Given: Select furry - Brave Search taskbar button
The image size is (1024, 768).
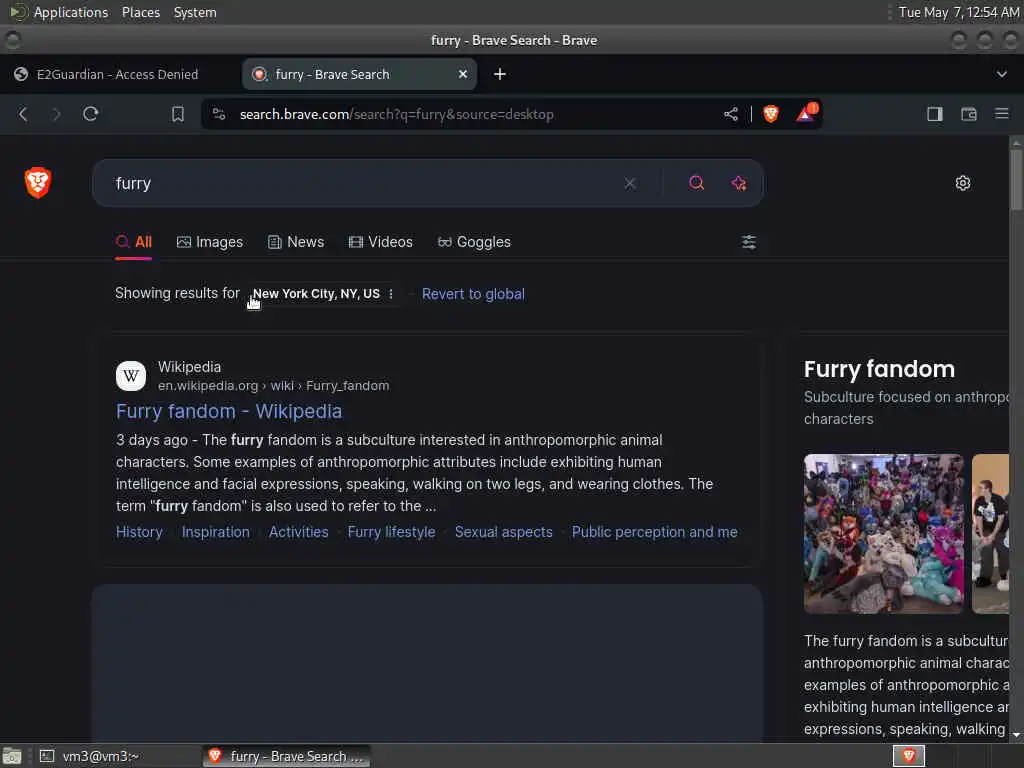Looking at the screenshot, I should tap(287, 756).
